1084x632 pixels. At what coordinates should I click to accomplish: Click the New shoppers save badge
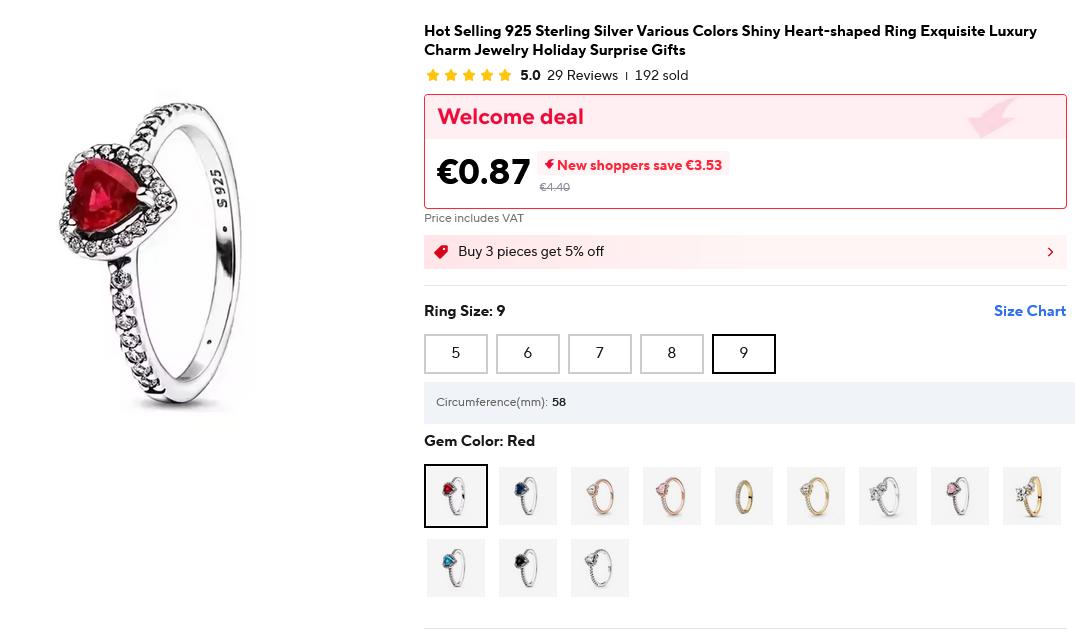(x=634, y=165)
